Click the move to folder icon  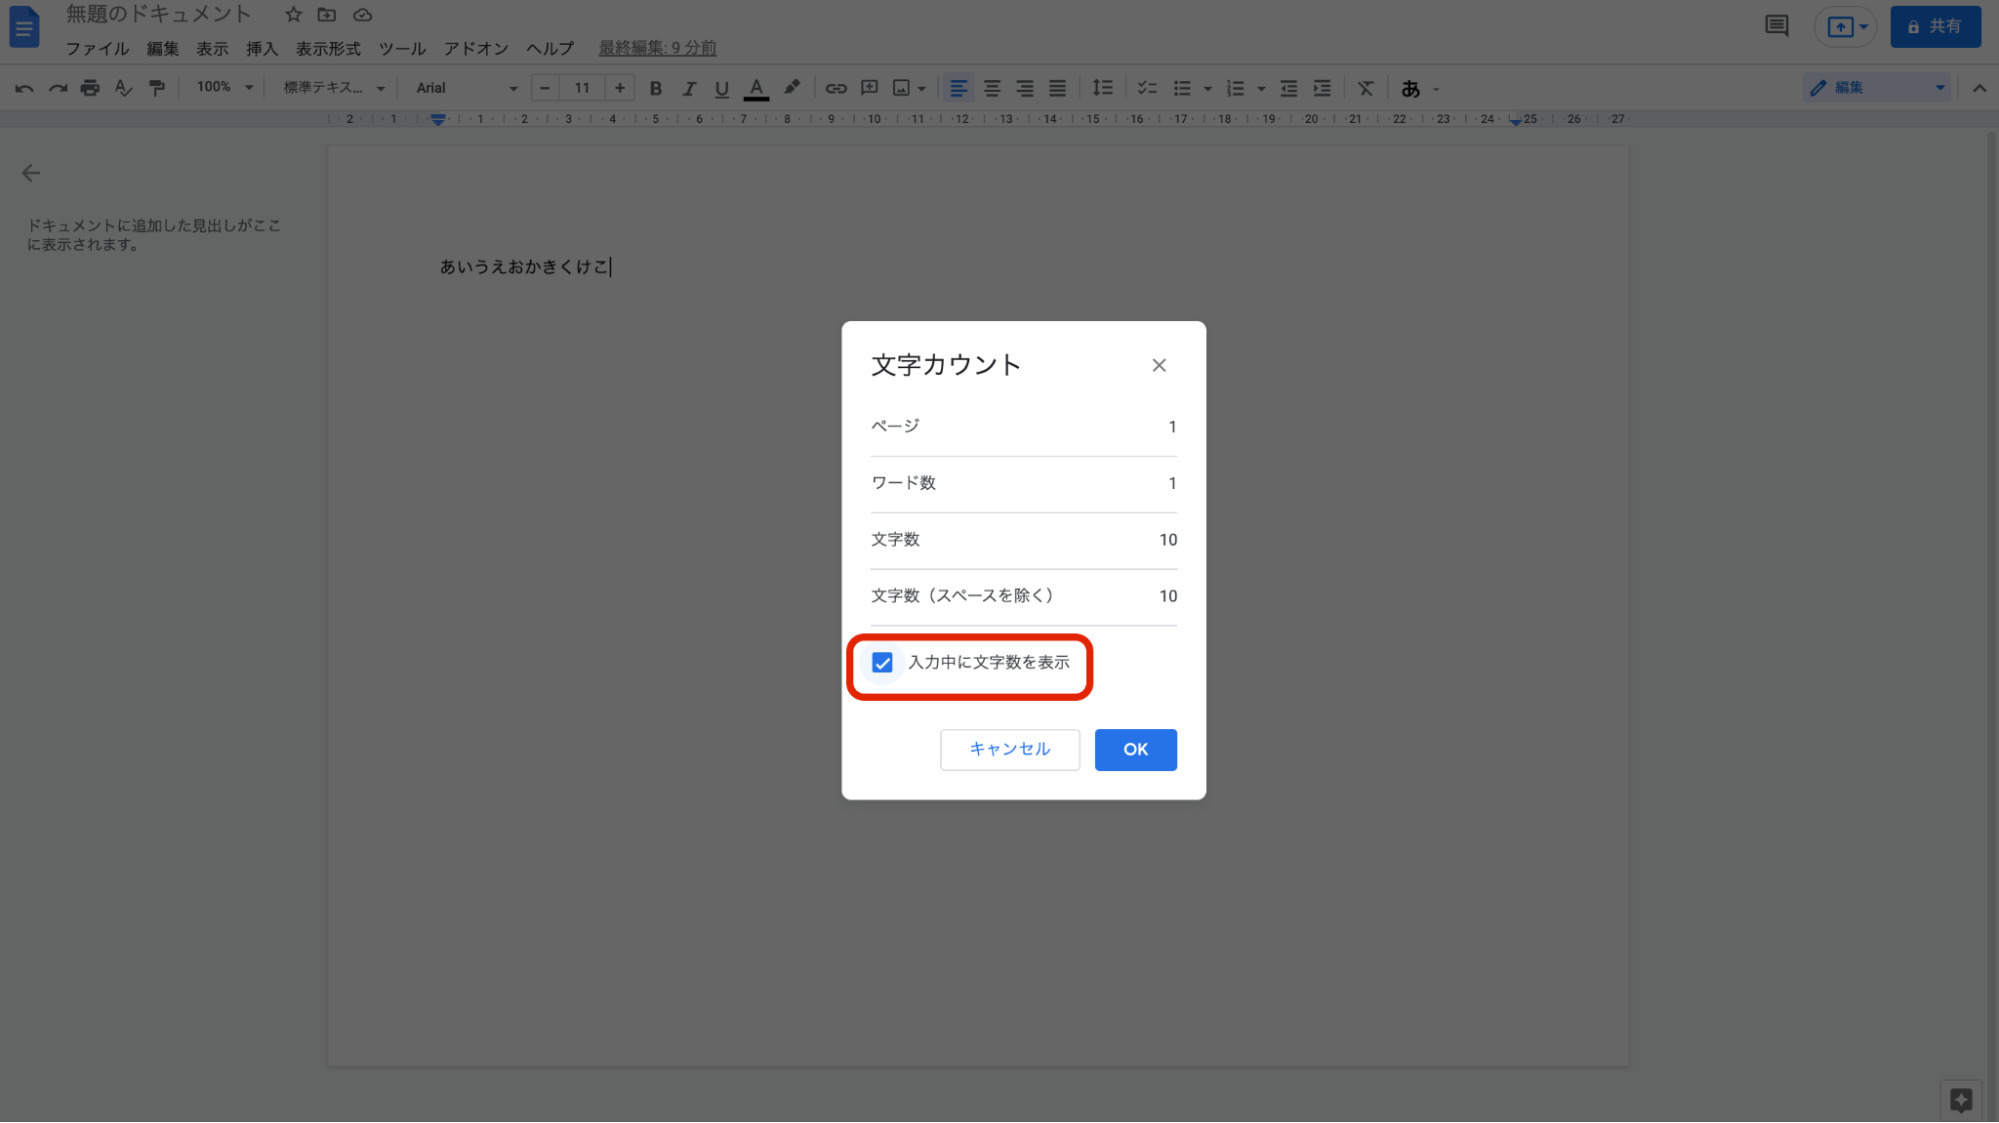327,15
